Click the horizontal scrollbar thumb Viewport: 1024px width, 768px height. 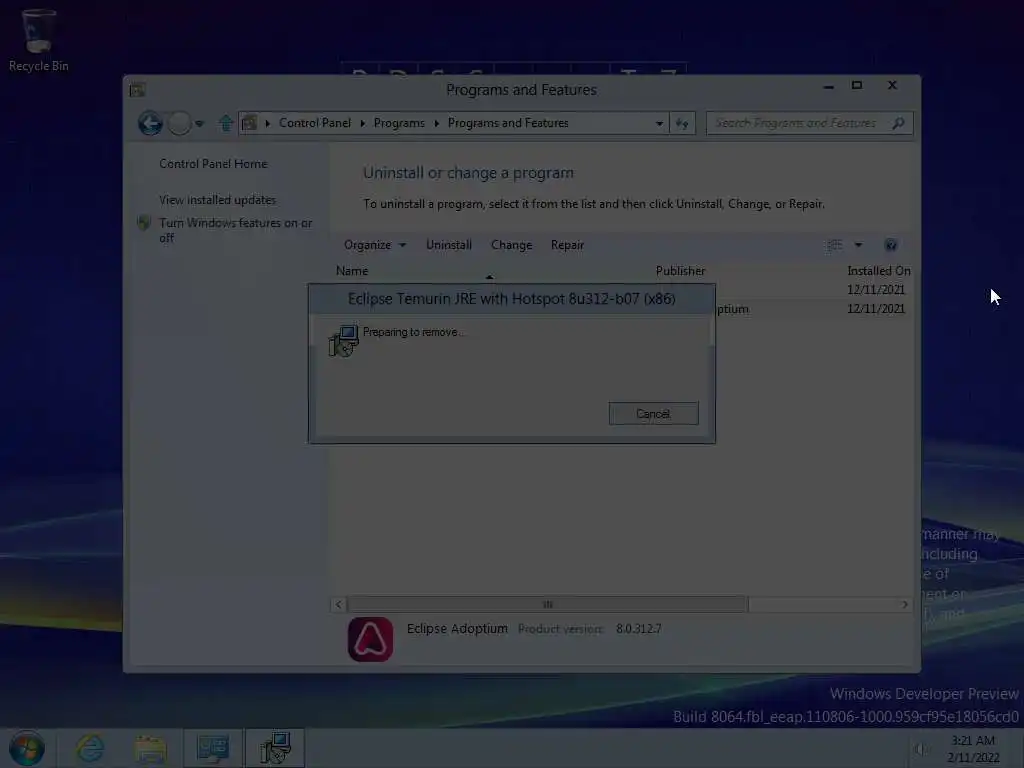point(547,604)
